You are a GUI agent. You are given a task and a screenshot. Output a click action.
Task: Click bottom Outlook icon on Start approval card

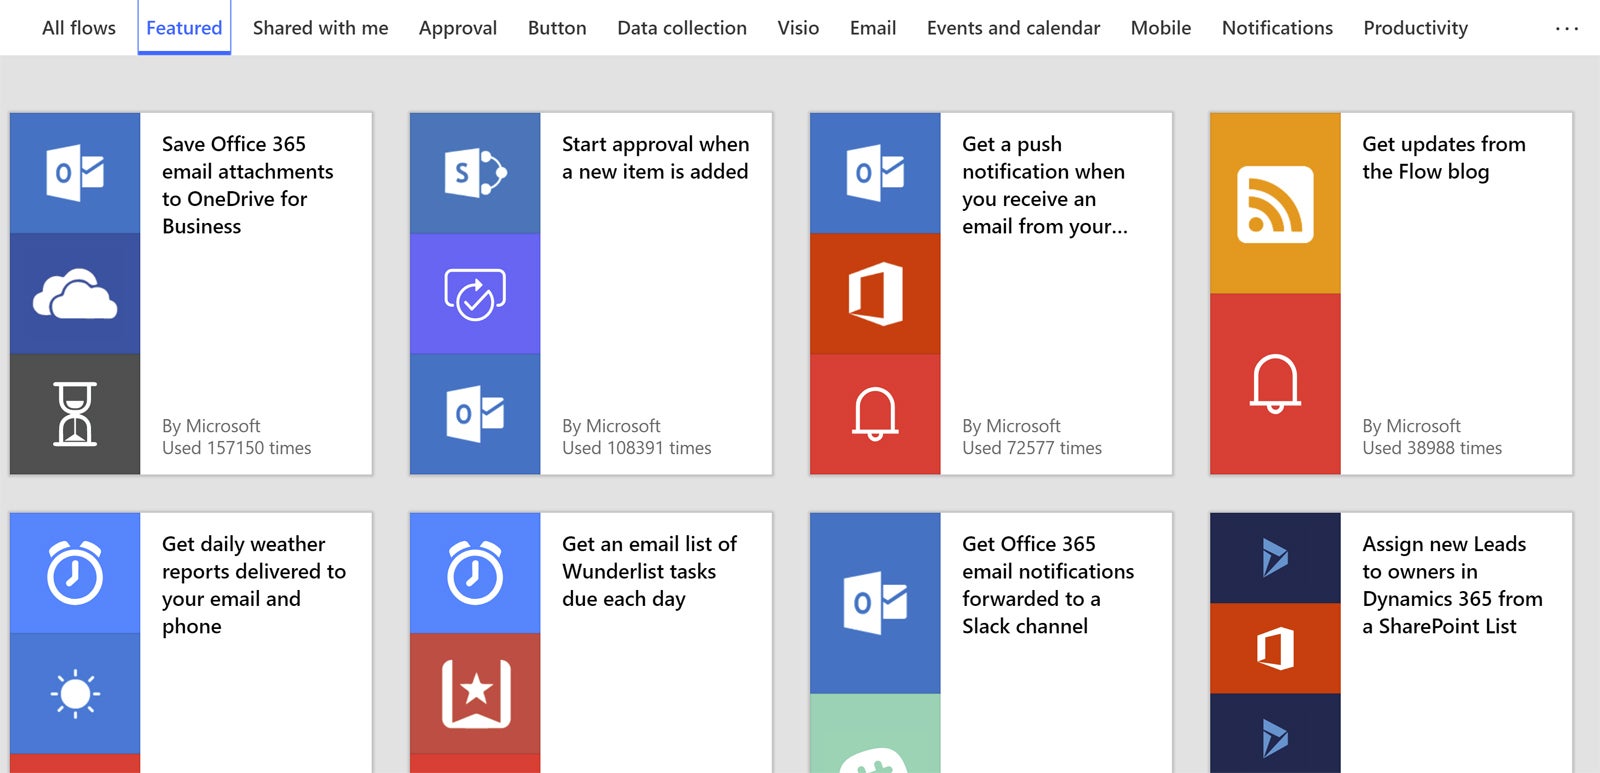pyautogui.click(x=475, y=414)
